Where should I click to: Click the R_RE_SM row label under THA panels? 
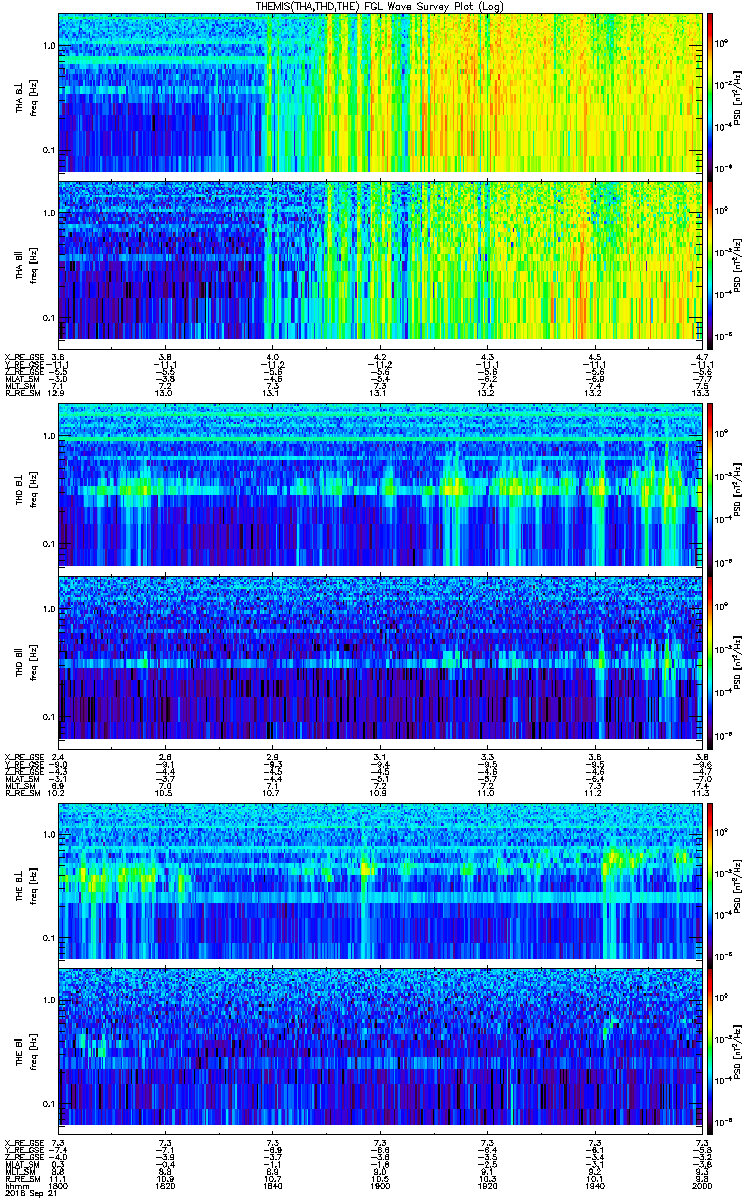[21, 394]
